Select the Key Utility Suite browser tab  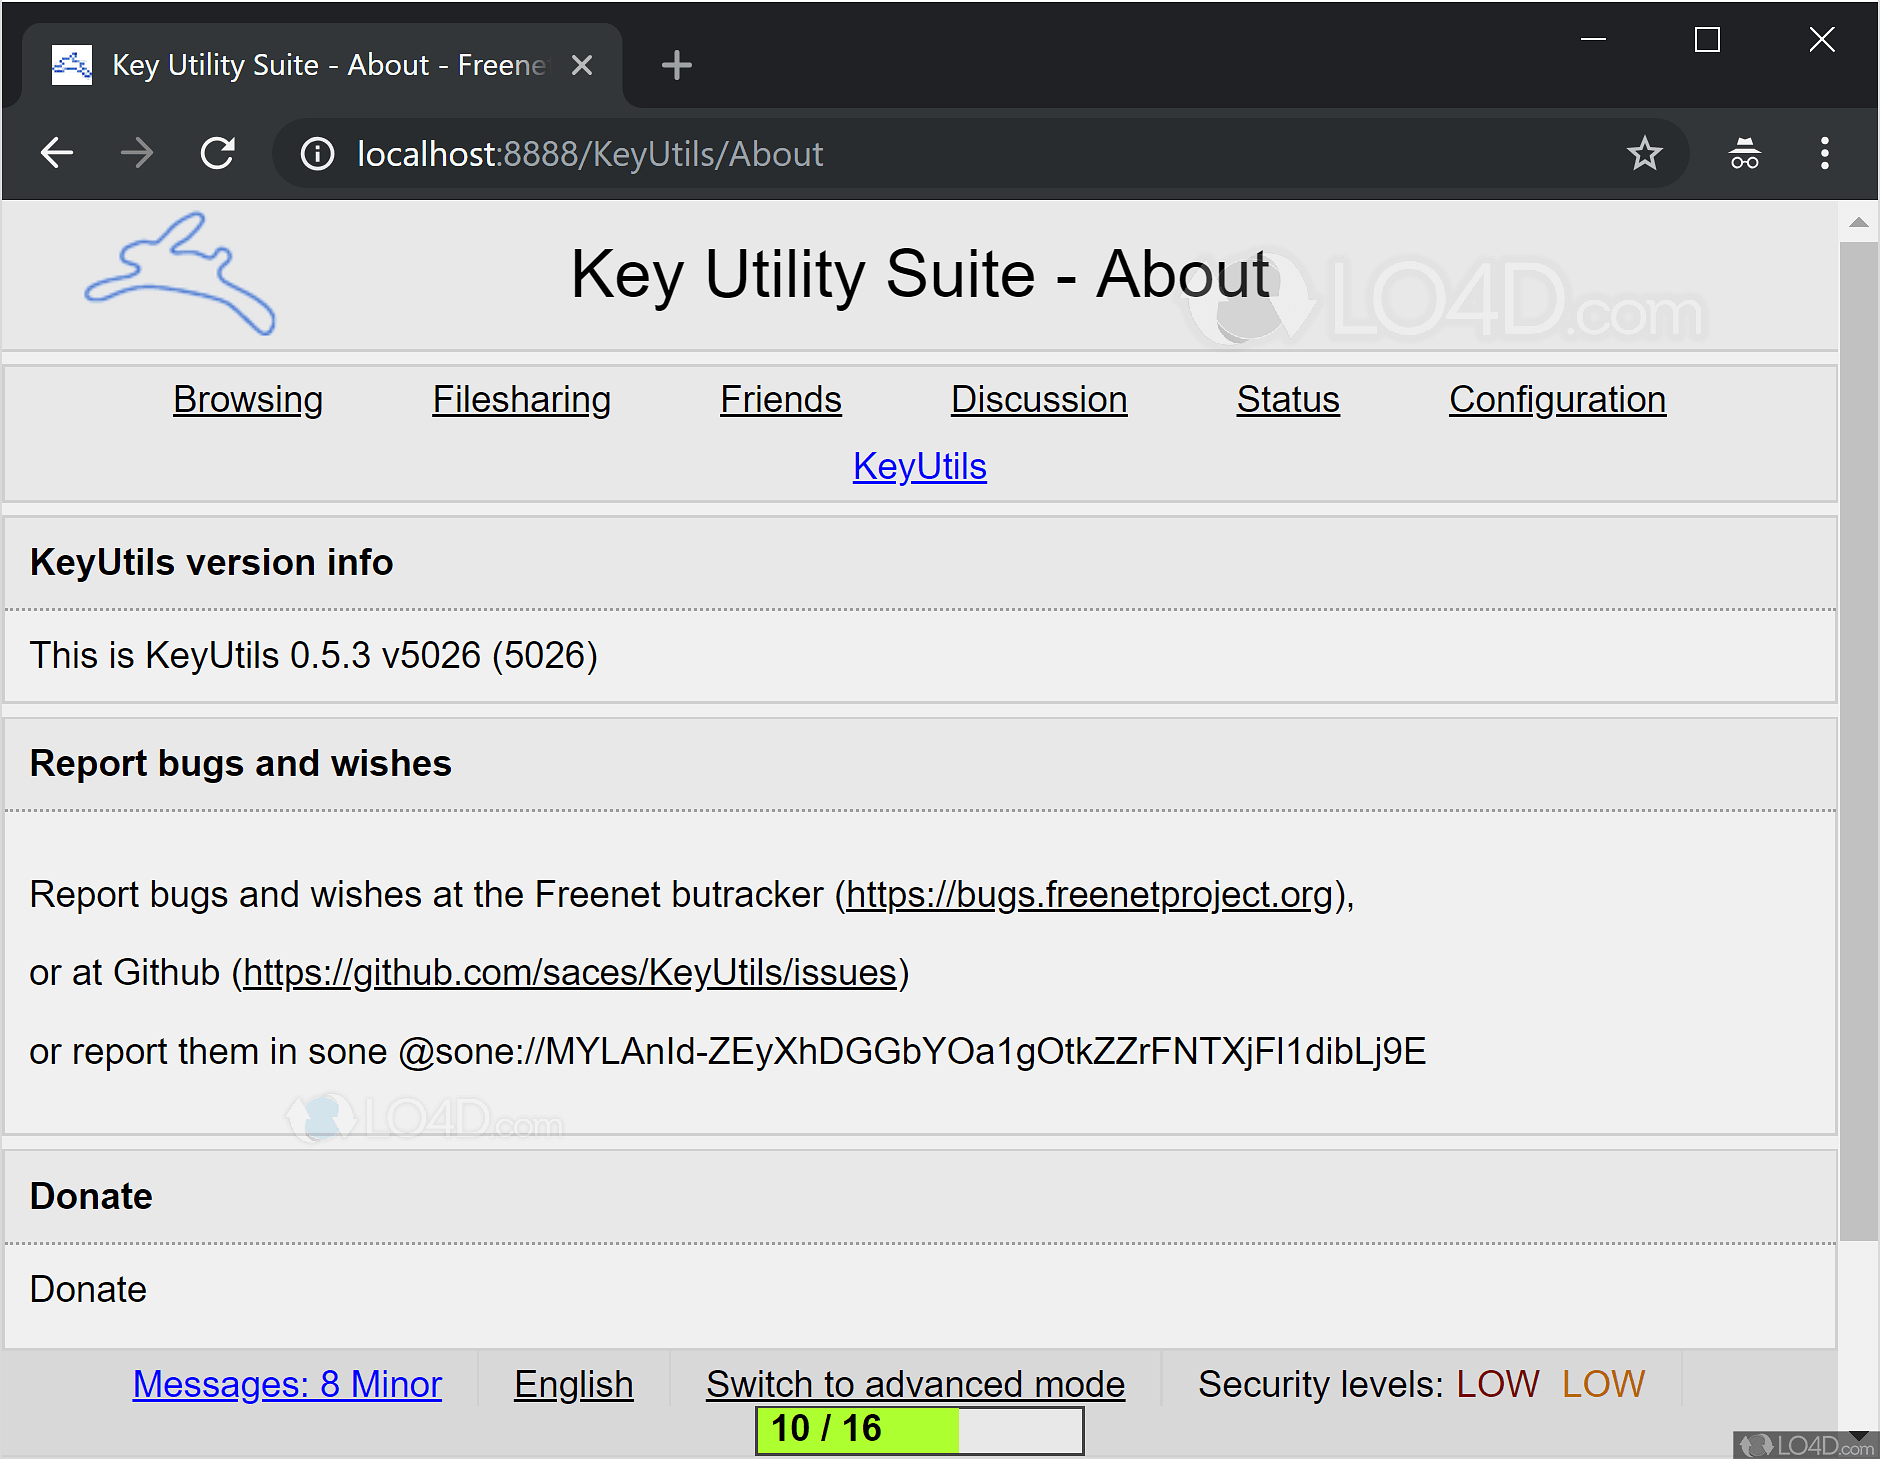322,65
